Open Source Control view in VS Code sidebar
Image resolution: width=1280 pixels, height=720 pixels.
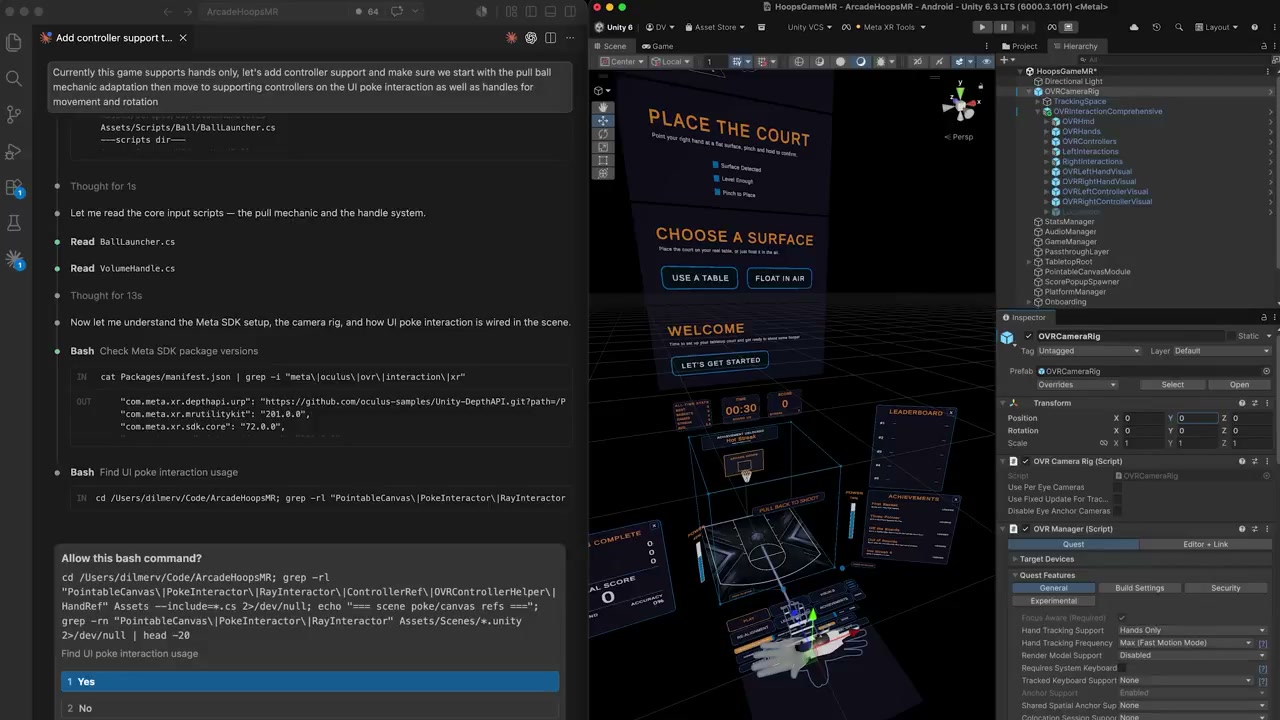point(14,114)
